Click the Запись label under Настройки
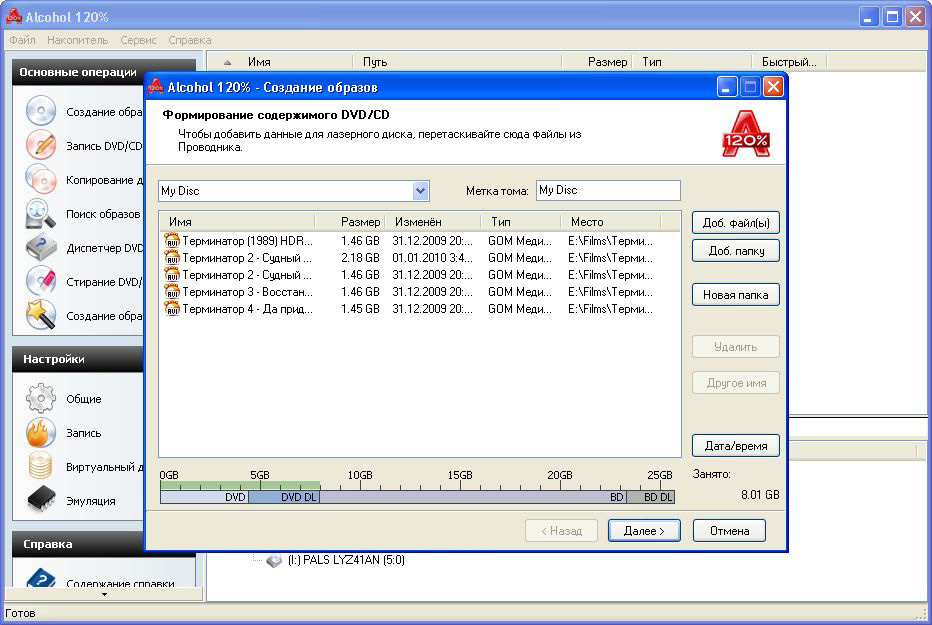This screenshot has width=932, height=625. click(x=83, y=433)
